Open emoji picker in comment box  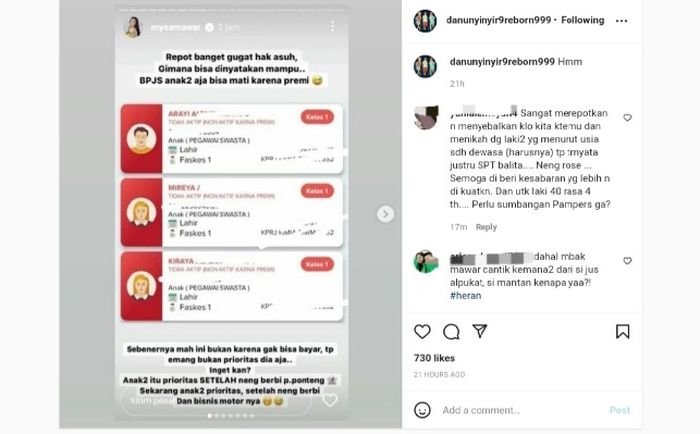tap(422, 410)
